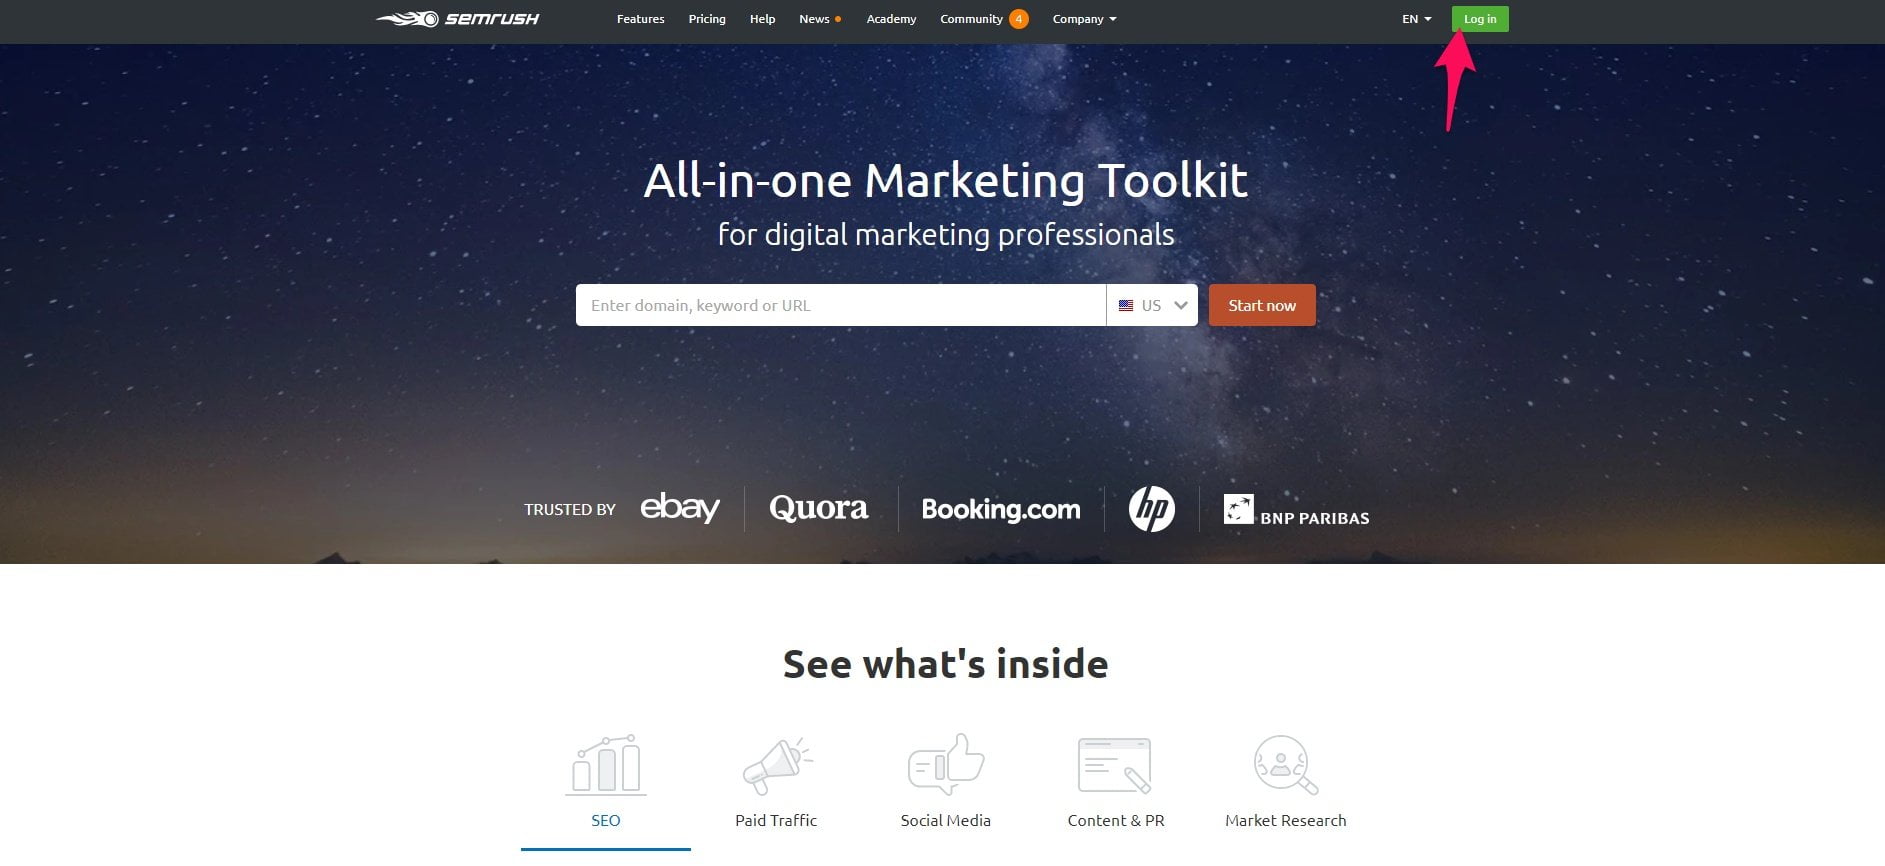
Task: Click the Start now button
Action: [x=1262, y=305]
